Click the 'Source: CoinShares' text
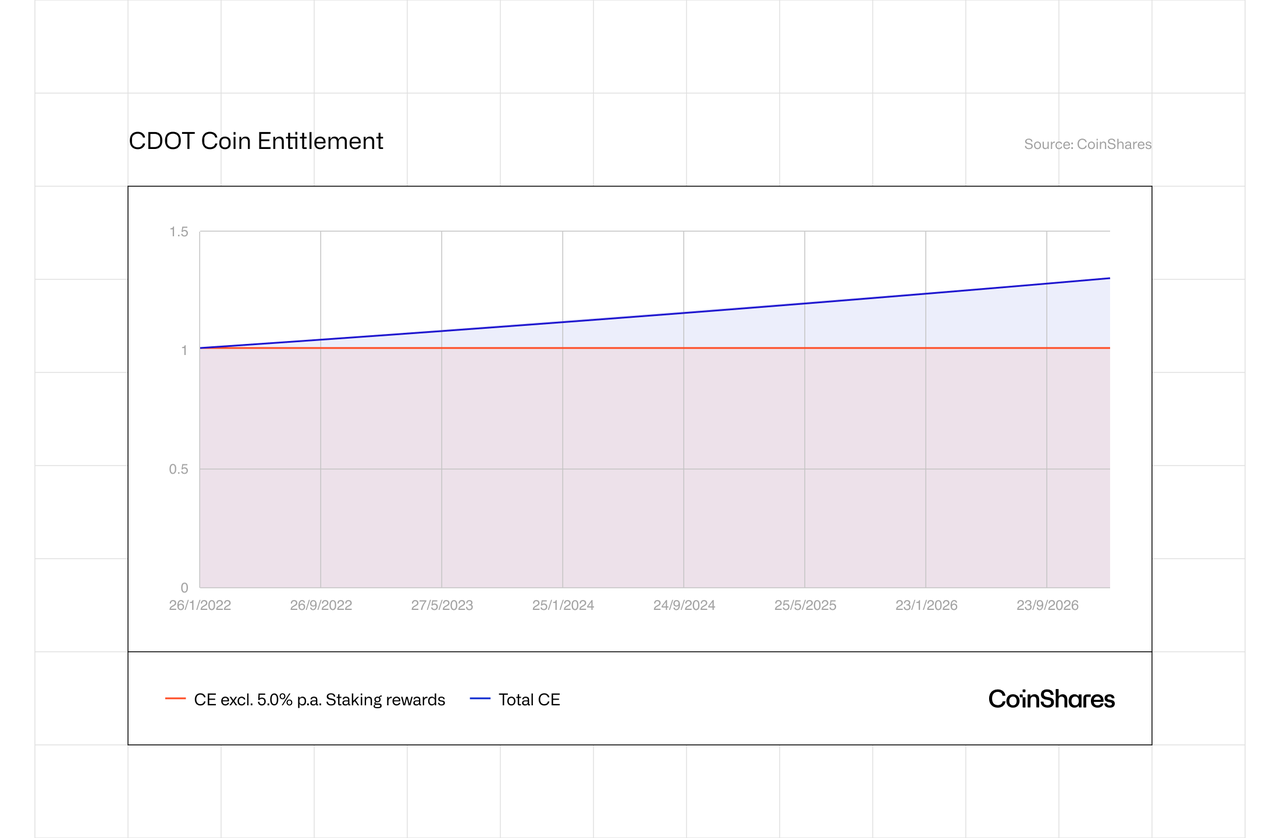The image size is (1280, 838). pos(1088,144)
